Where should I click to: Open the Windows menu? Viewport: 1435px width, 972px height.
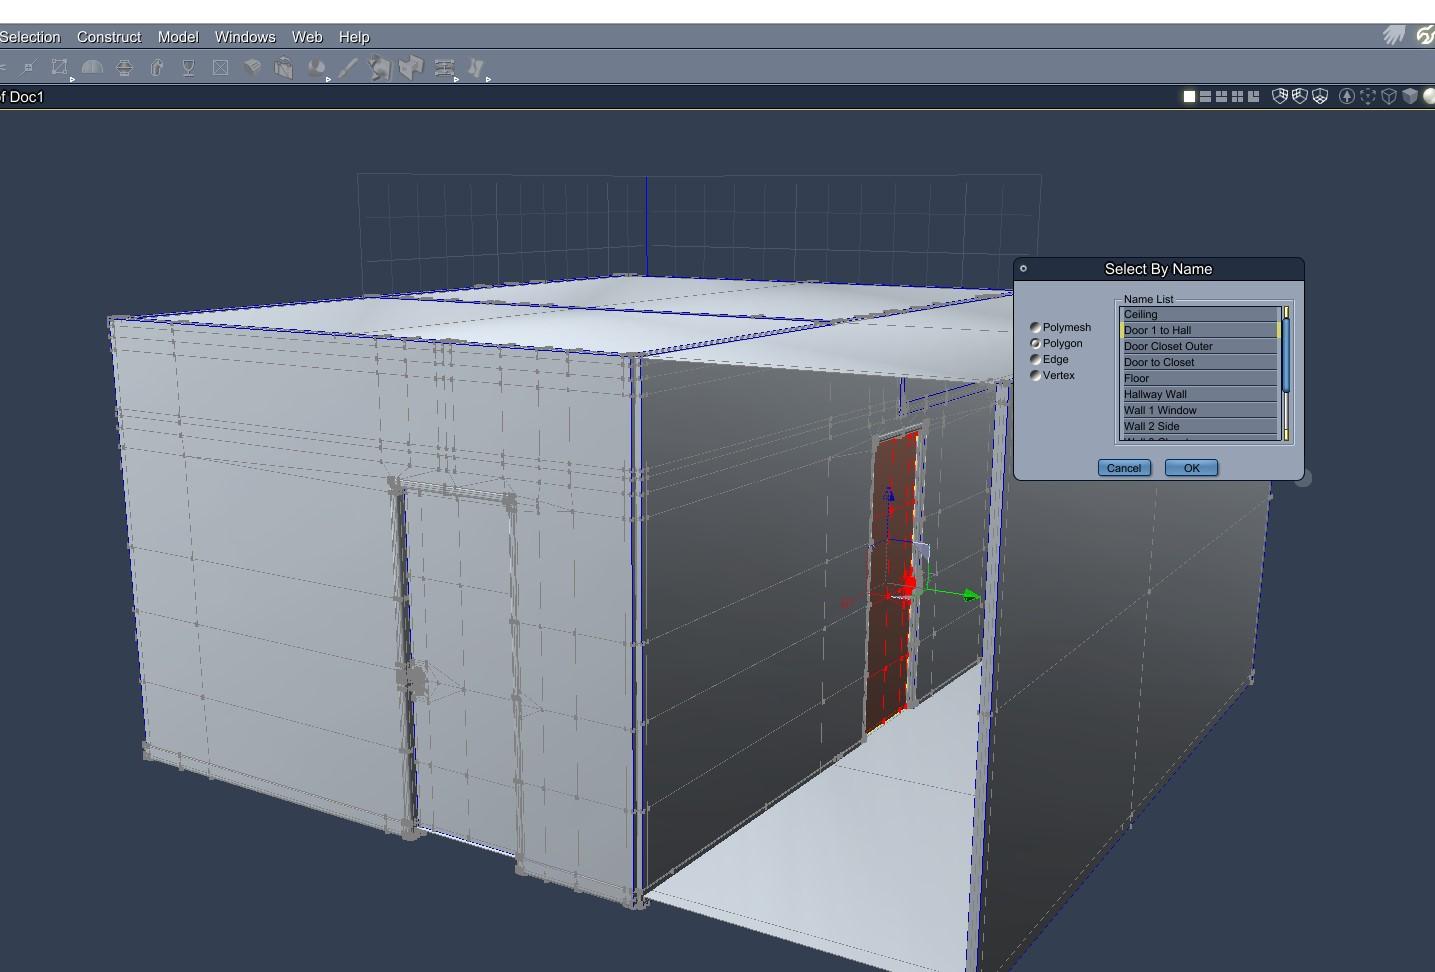245,37
